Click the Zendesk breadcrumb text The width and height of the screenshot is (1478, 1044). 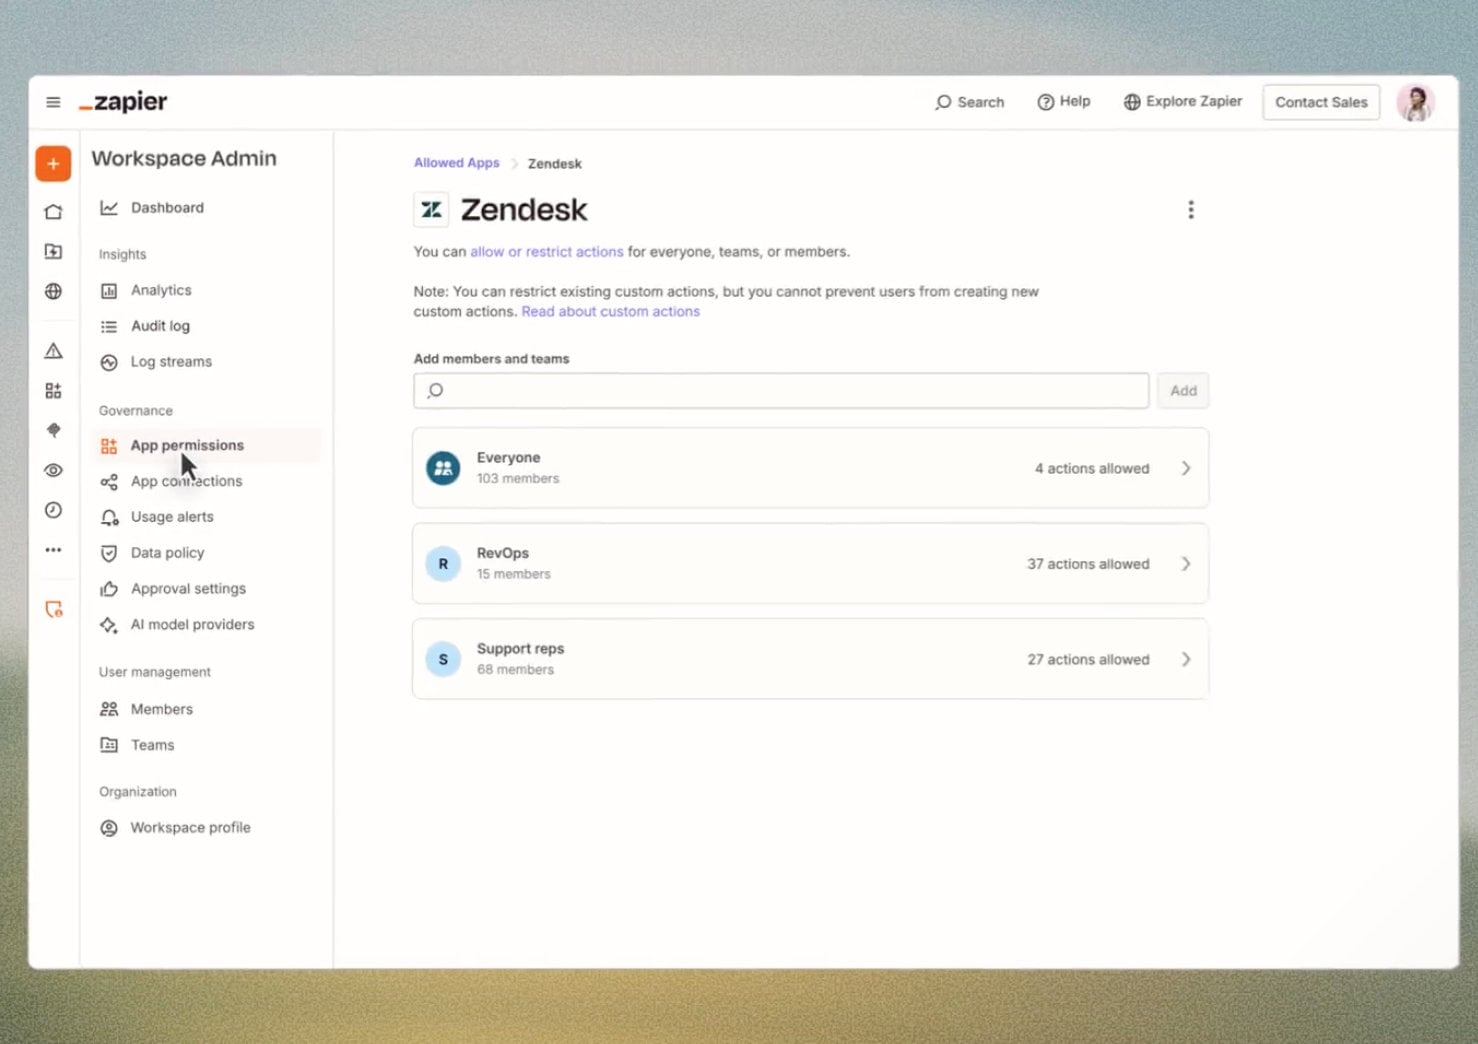tap(555, 163)
